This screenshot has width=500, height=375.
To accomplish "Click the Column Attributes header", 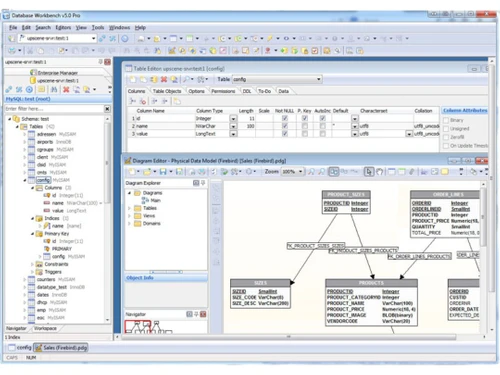I will [x=465, y=110].
